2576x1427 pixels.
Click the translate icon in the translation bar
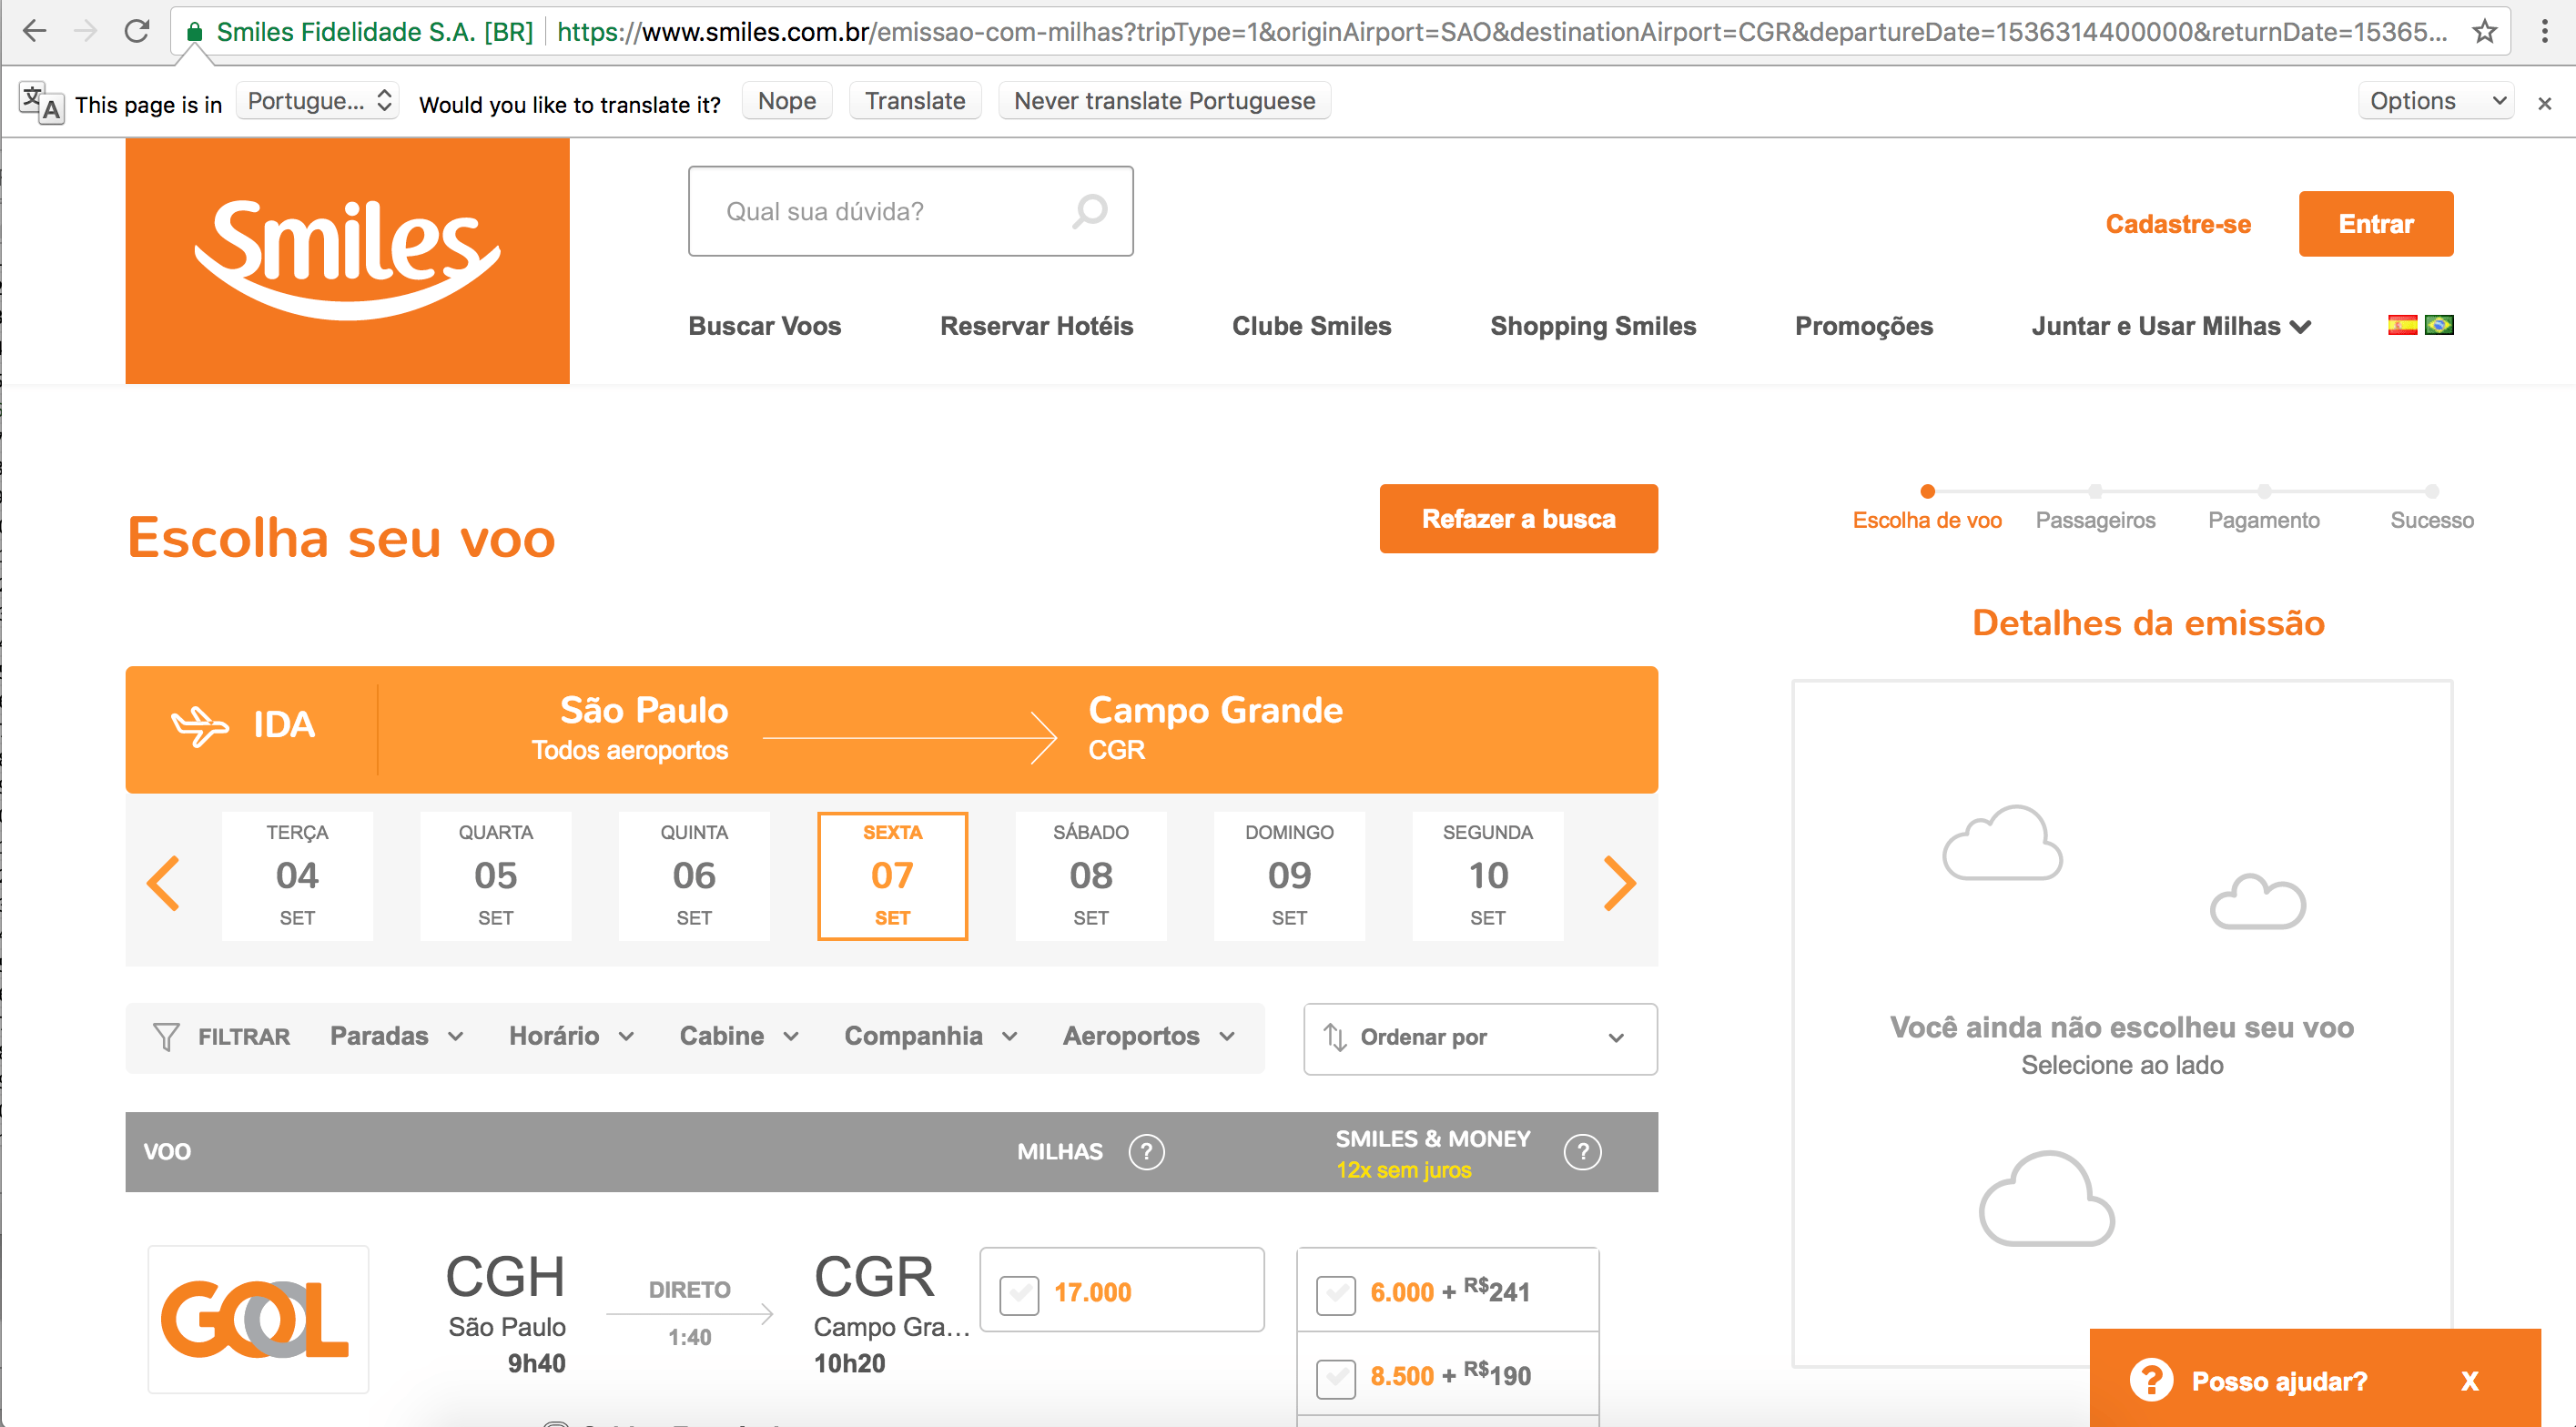tap(41, 103)
